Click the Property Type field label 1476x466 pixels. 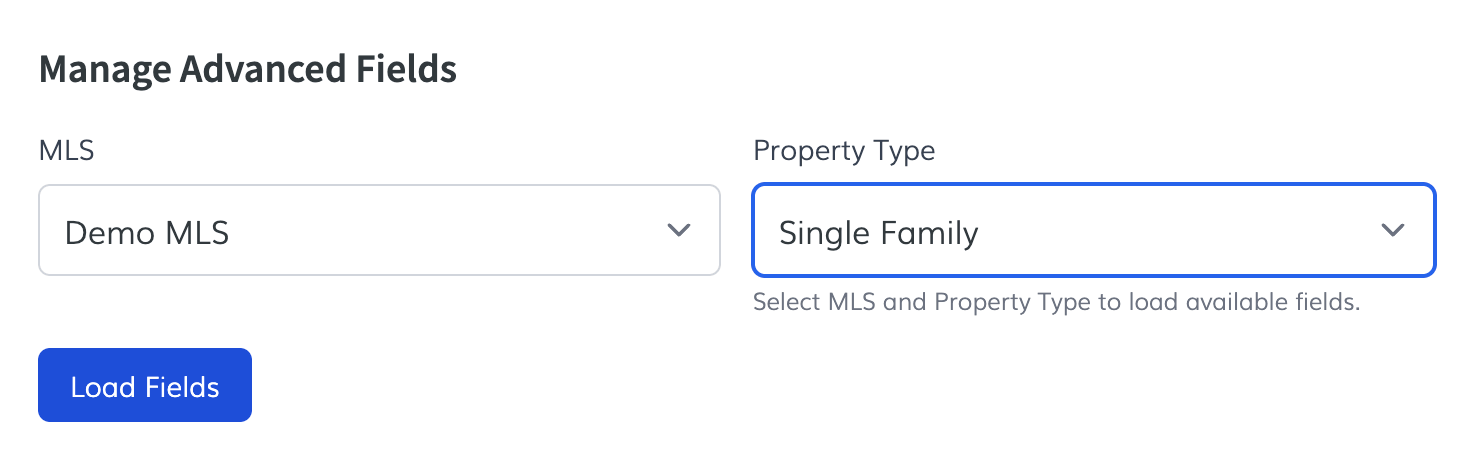coord(844,151)
